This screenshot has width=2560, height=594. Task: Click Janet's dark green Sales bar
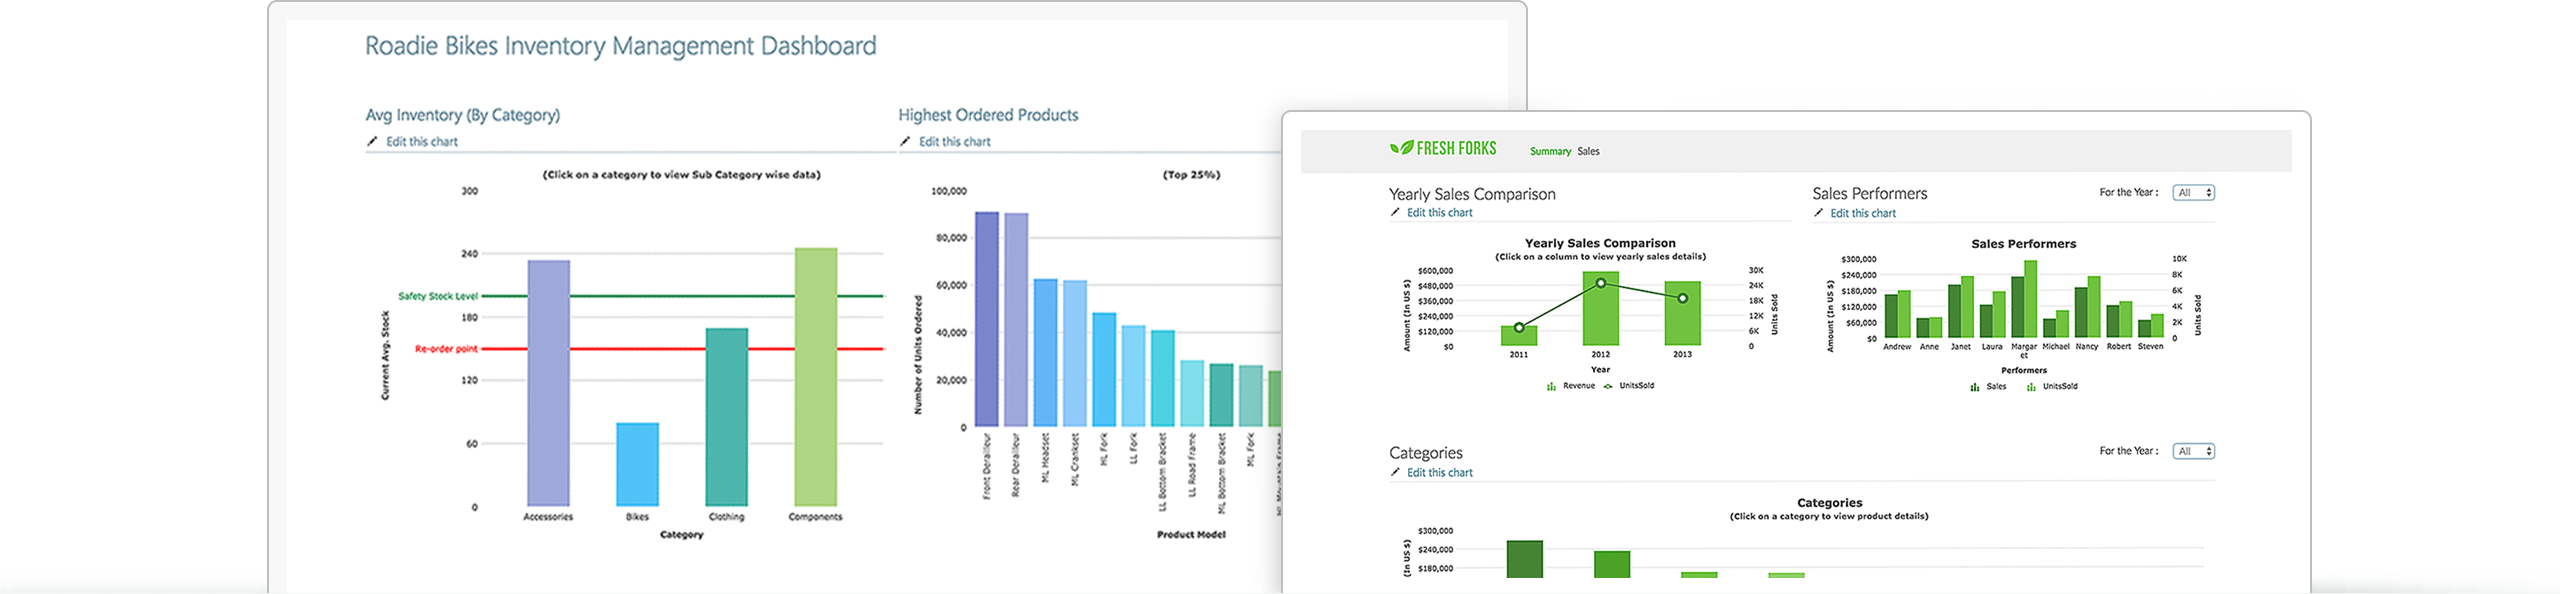1955,311
